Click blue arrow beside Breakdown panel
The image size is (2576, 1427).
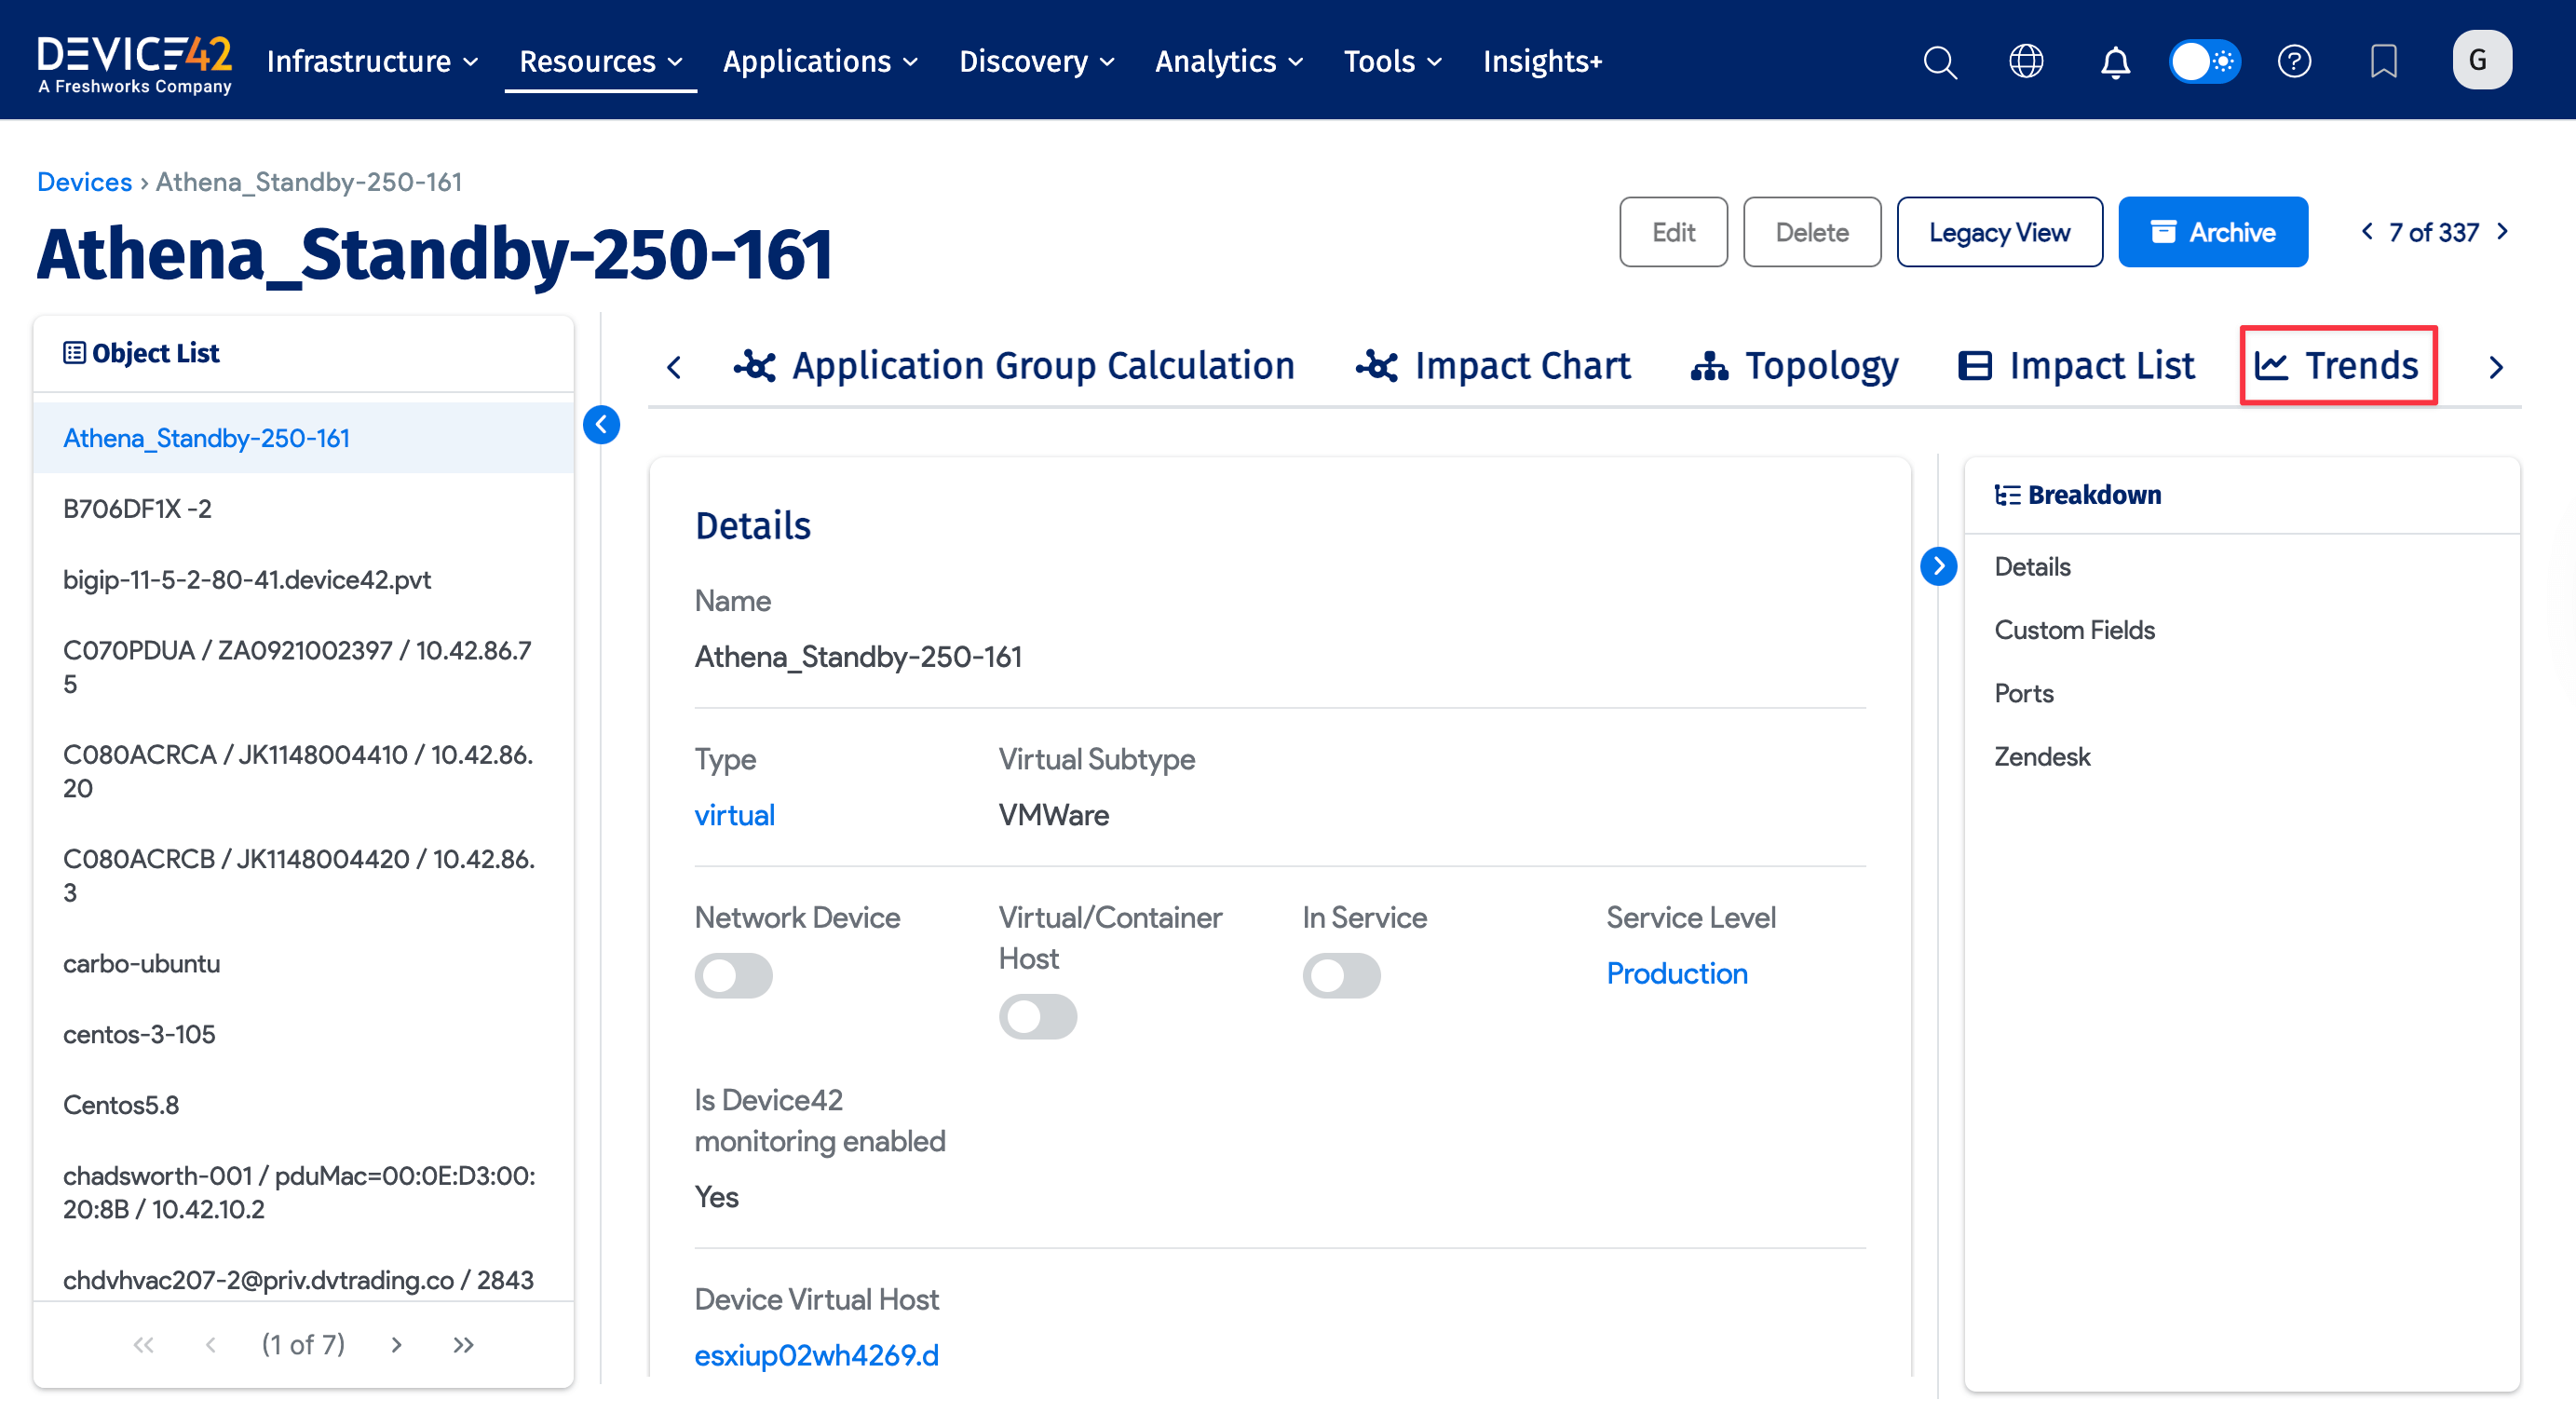(x=1938, y=567)
